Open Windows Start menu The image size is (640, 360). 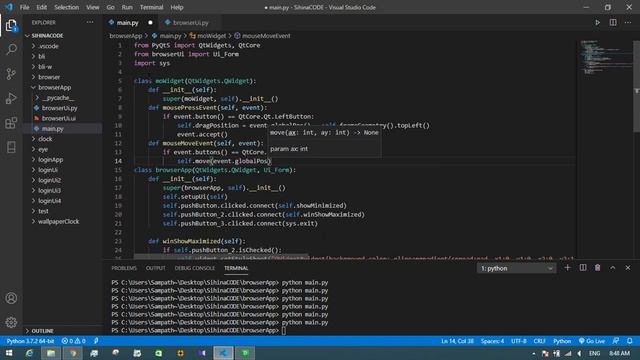(9, 353)
